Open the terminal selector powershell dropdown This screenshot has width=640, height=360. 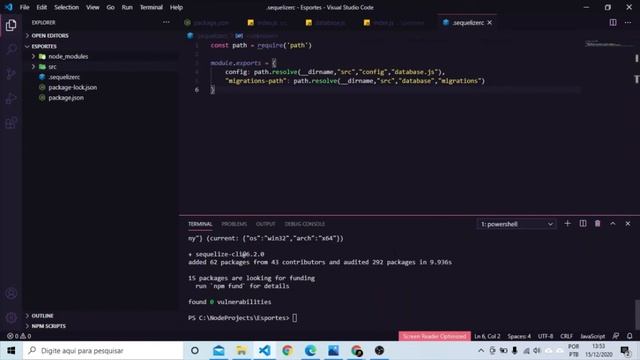[x=516, y=224]
